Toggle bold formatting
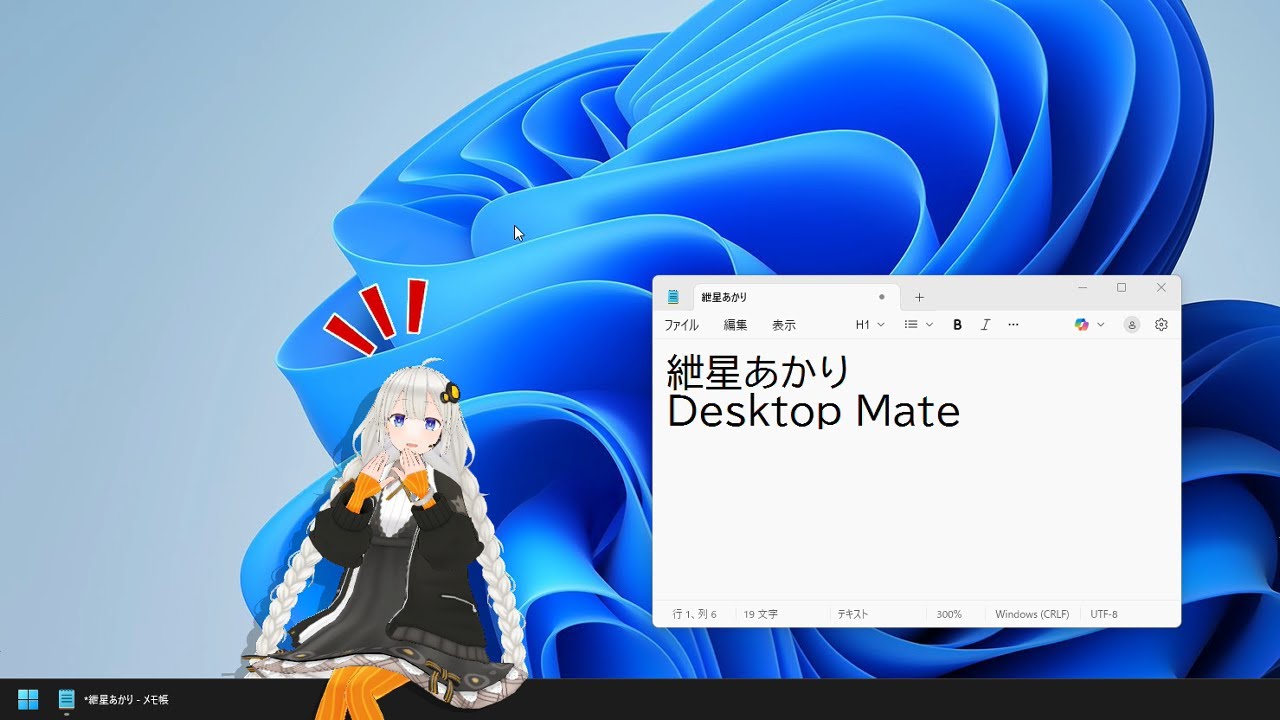 coord(957,325)
